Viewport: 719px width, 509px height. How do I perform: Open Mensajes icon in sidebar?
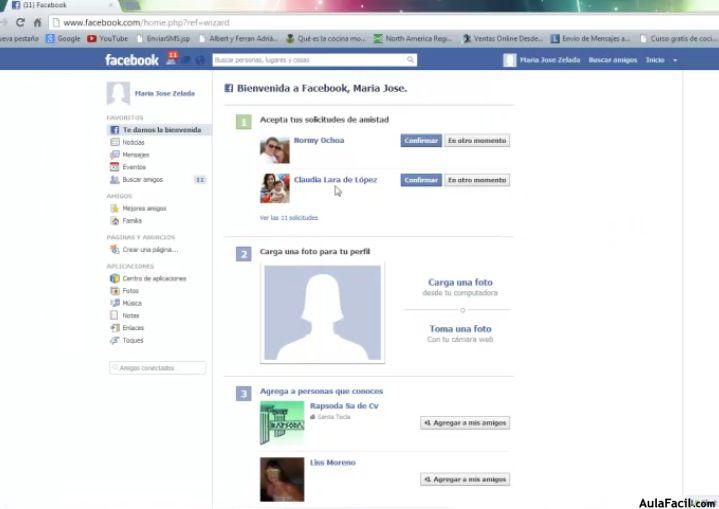(x=115, y=155)
